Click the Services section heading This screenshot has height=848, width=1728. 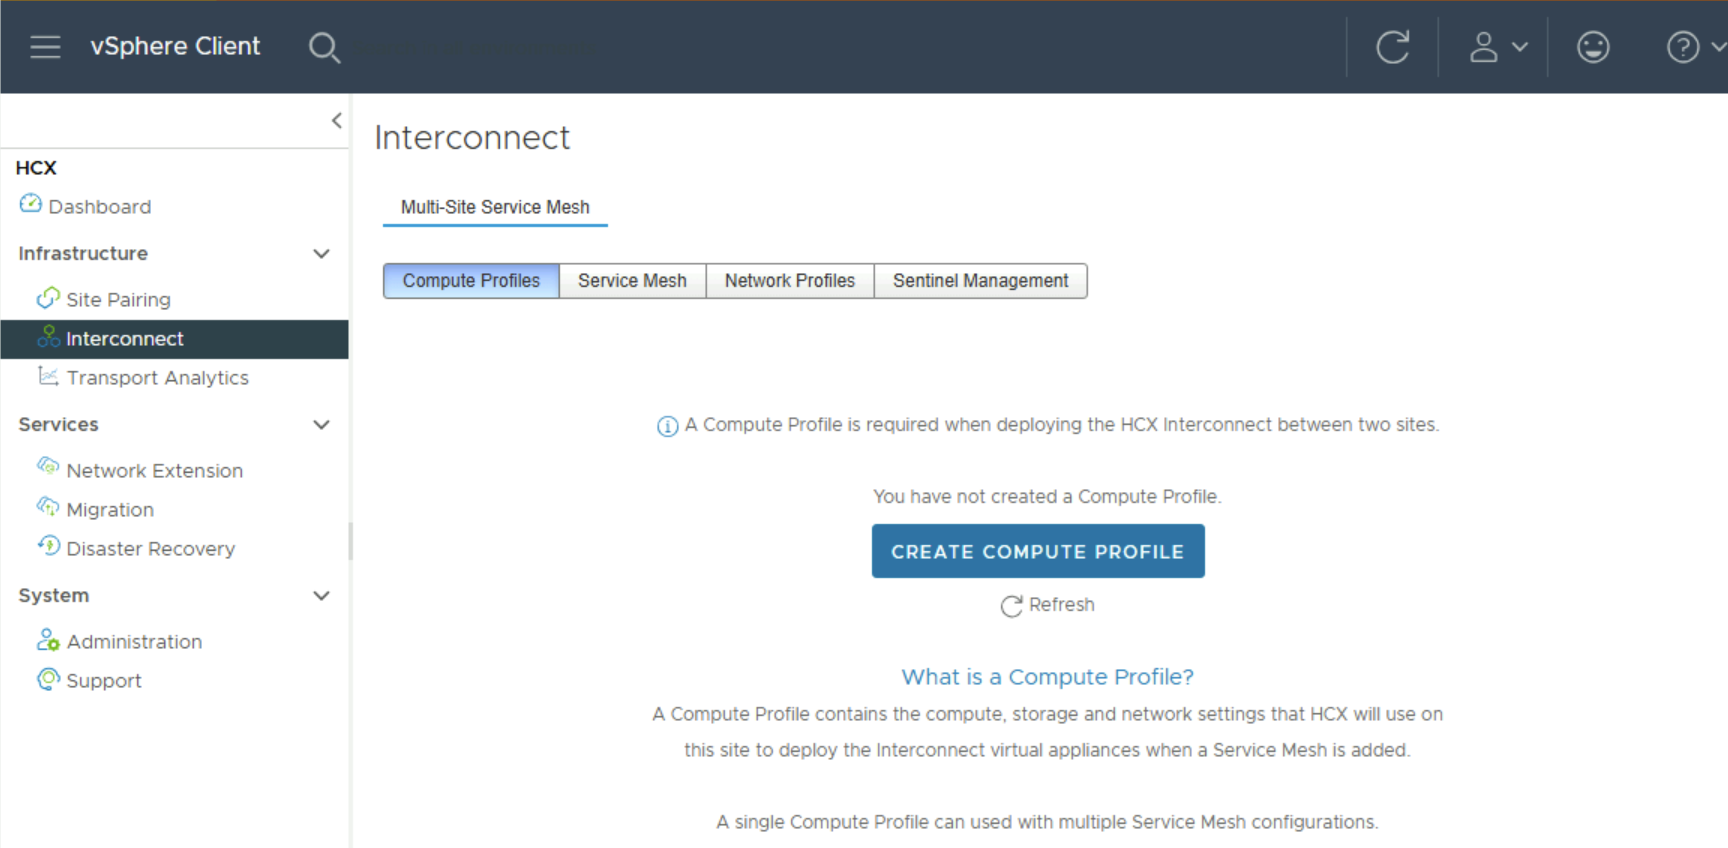(x=58, y=425)
